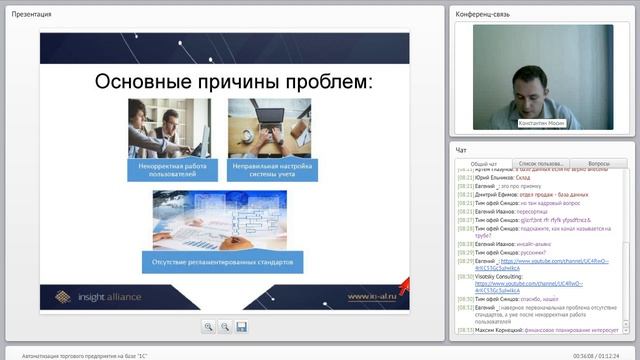Click the Юрий Ельников: Склад chat message
The image size is (640, 360).
(494, 178)
